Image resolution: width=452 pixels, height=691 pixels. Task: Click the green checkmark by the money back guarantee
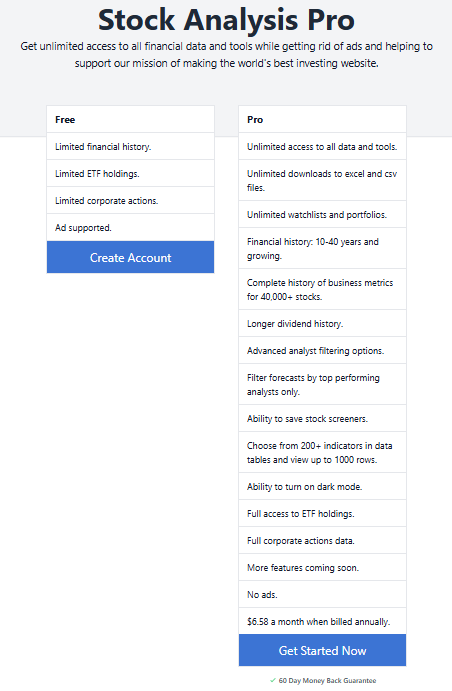pyautogui.click(x=273, y=680)
